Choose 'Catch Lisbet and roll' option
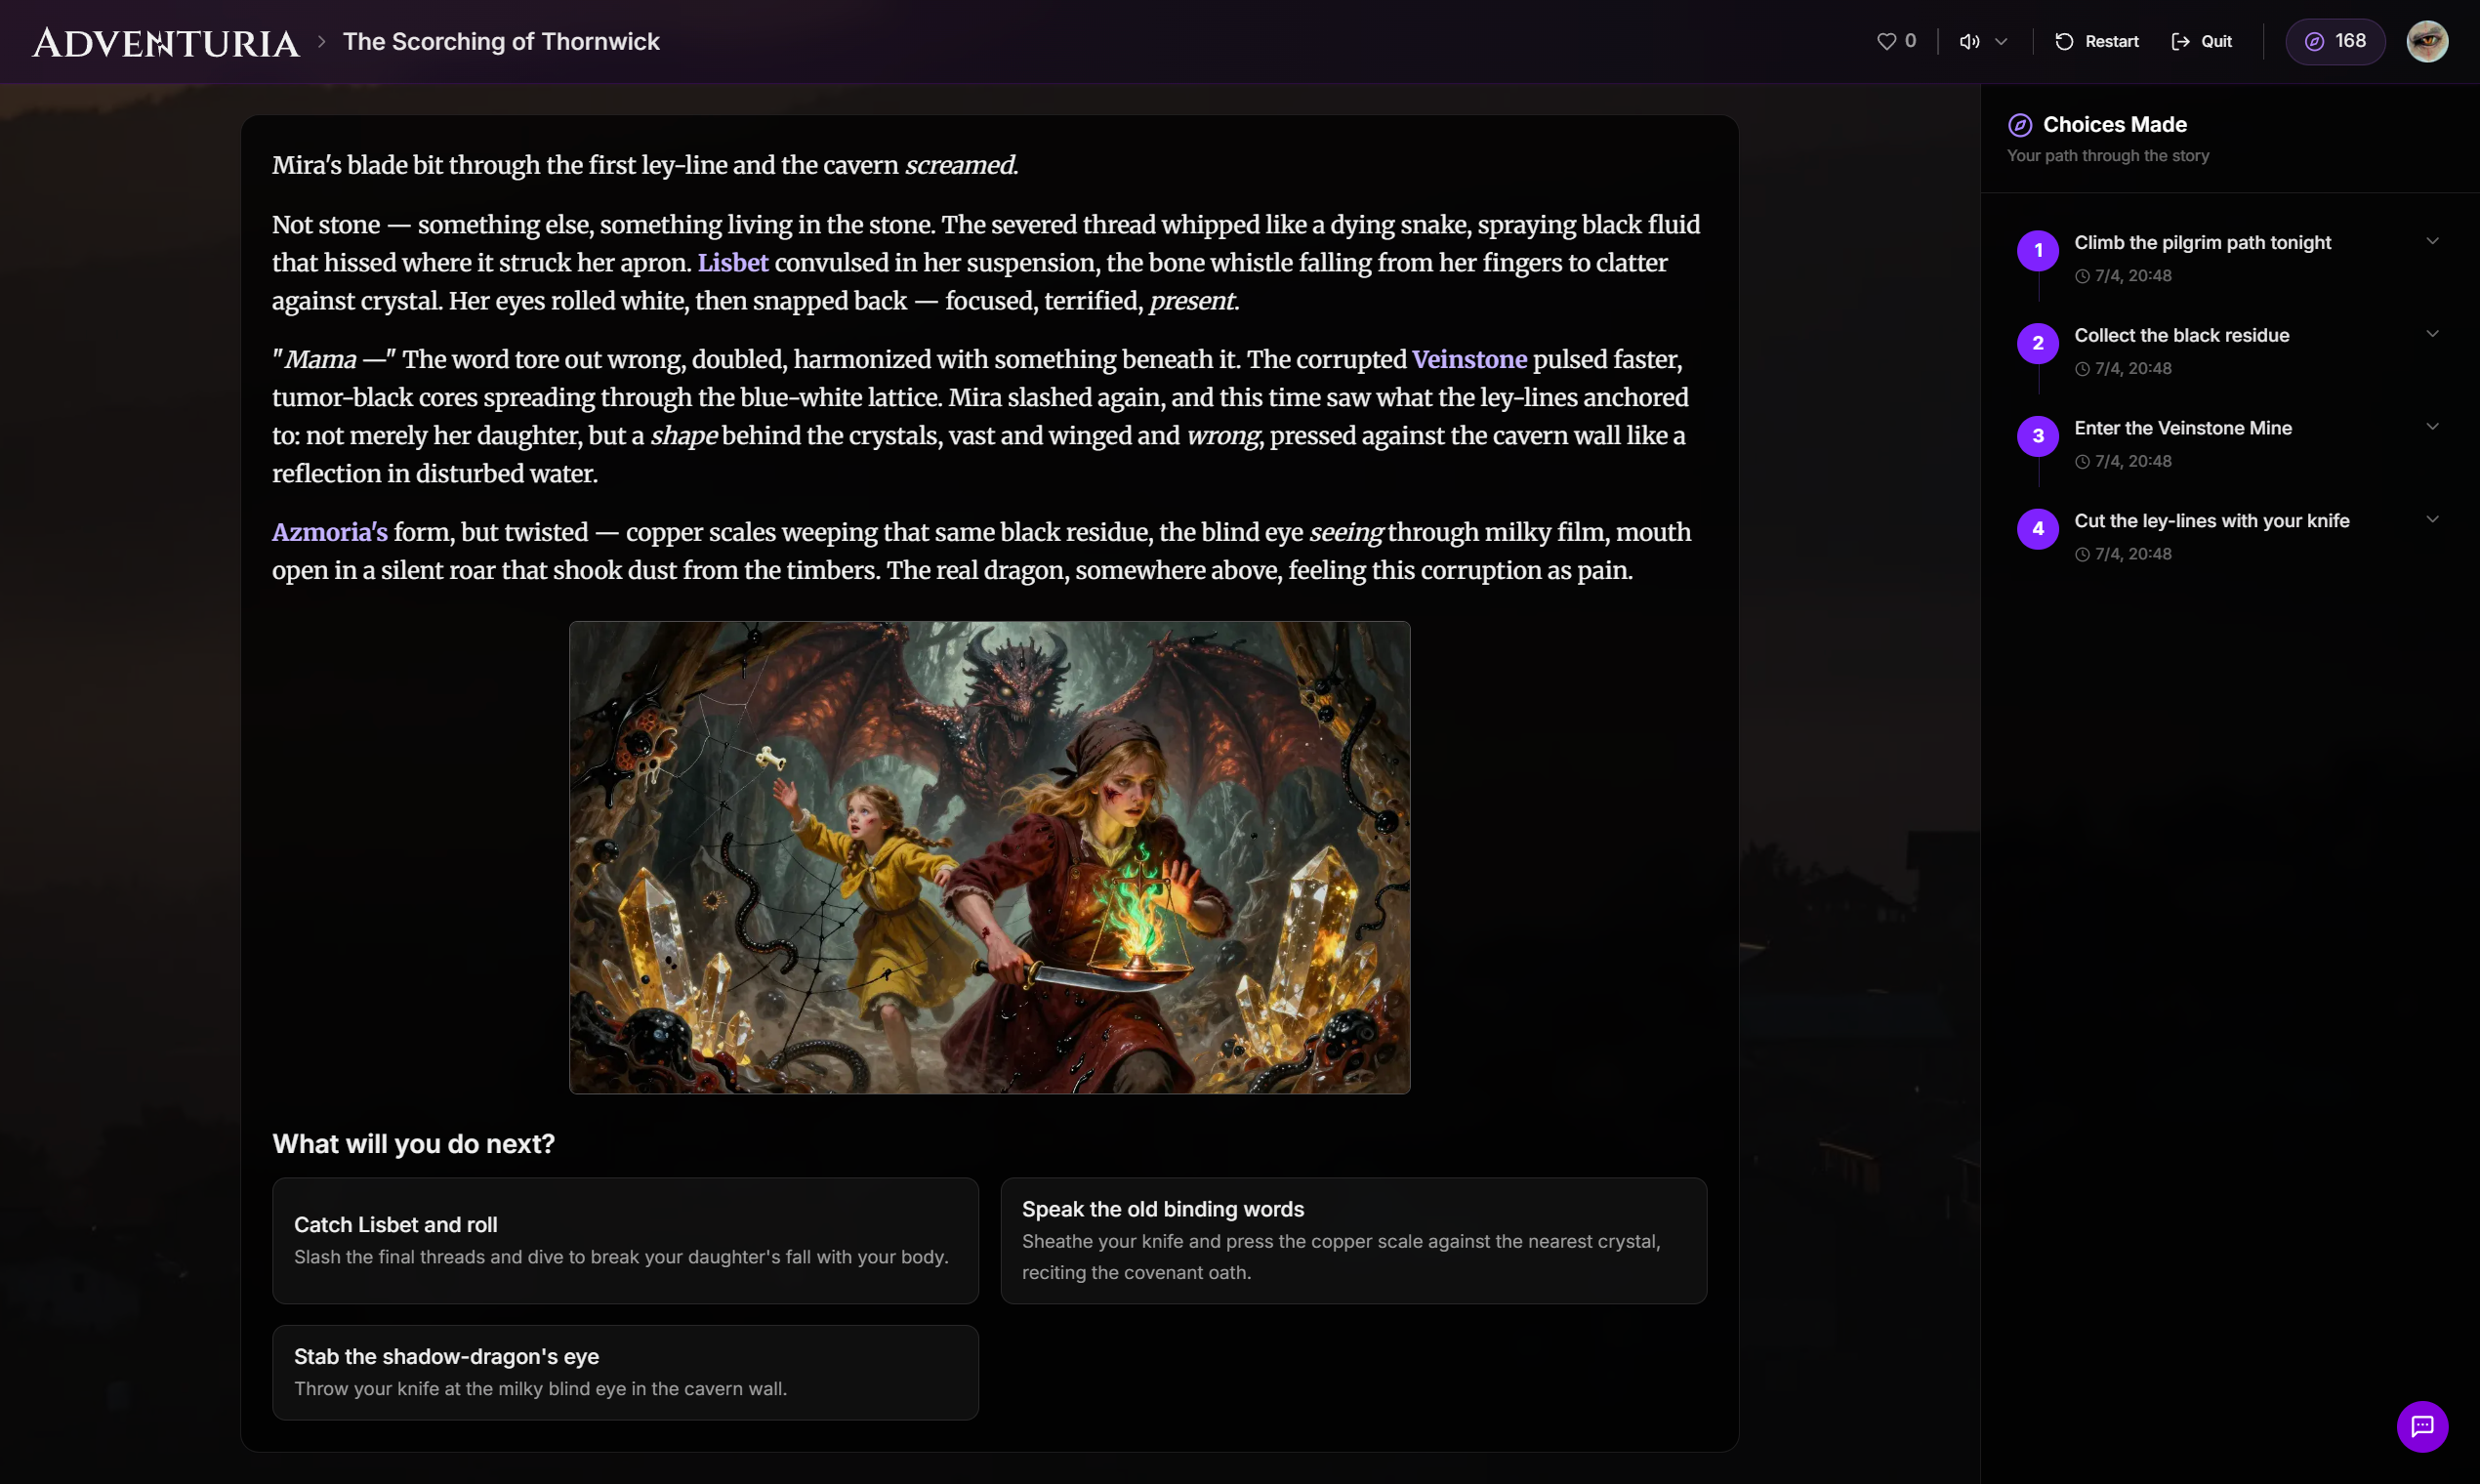2480x1484 pixels. tap(625, 1240)
